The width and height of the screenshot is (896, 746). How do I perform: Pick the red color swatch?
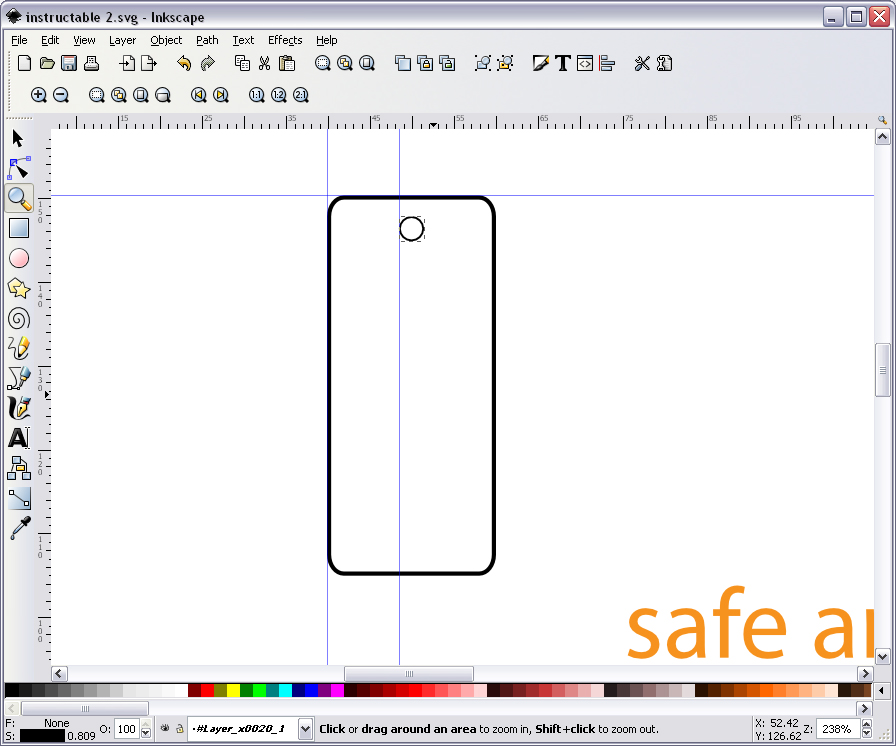(x=207, y=691)
